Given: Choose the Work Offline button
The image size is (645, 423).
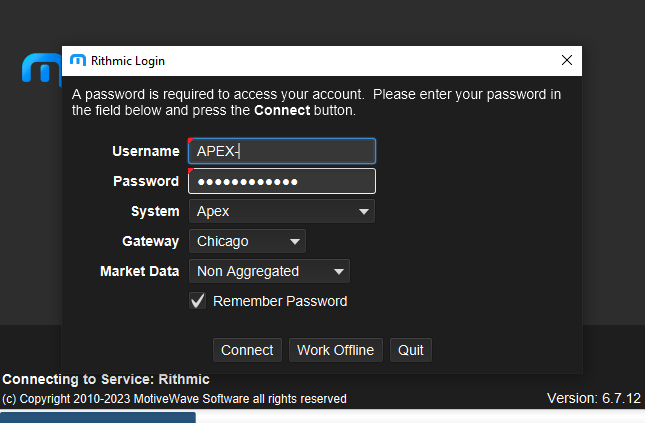Looking at the screenshot, I should [x=336, y=350].
